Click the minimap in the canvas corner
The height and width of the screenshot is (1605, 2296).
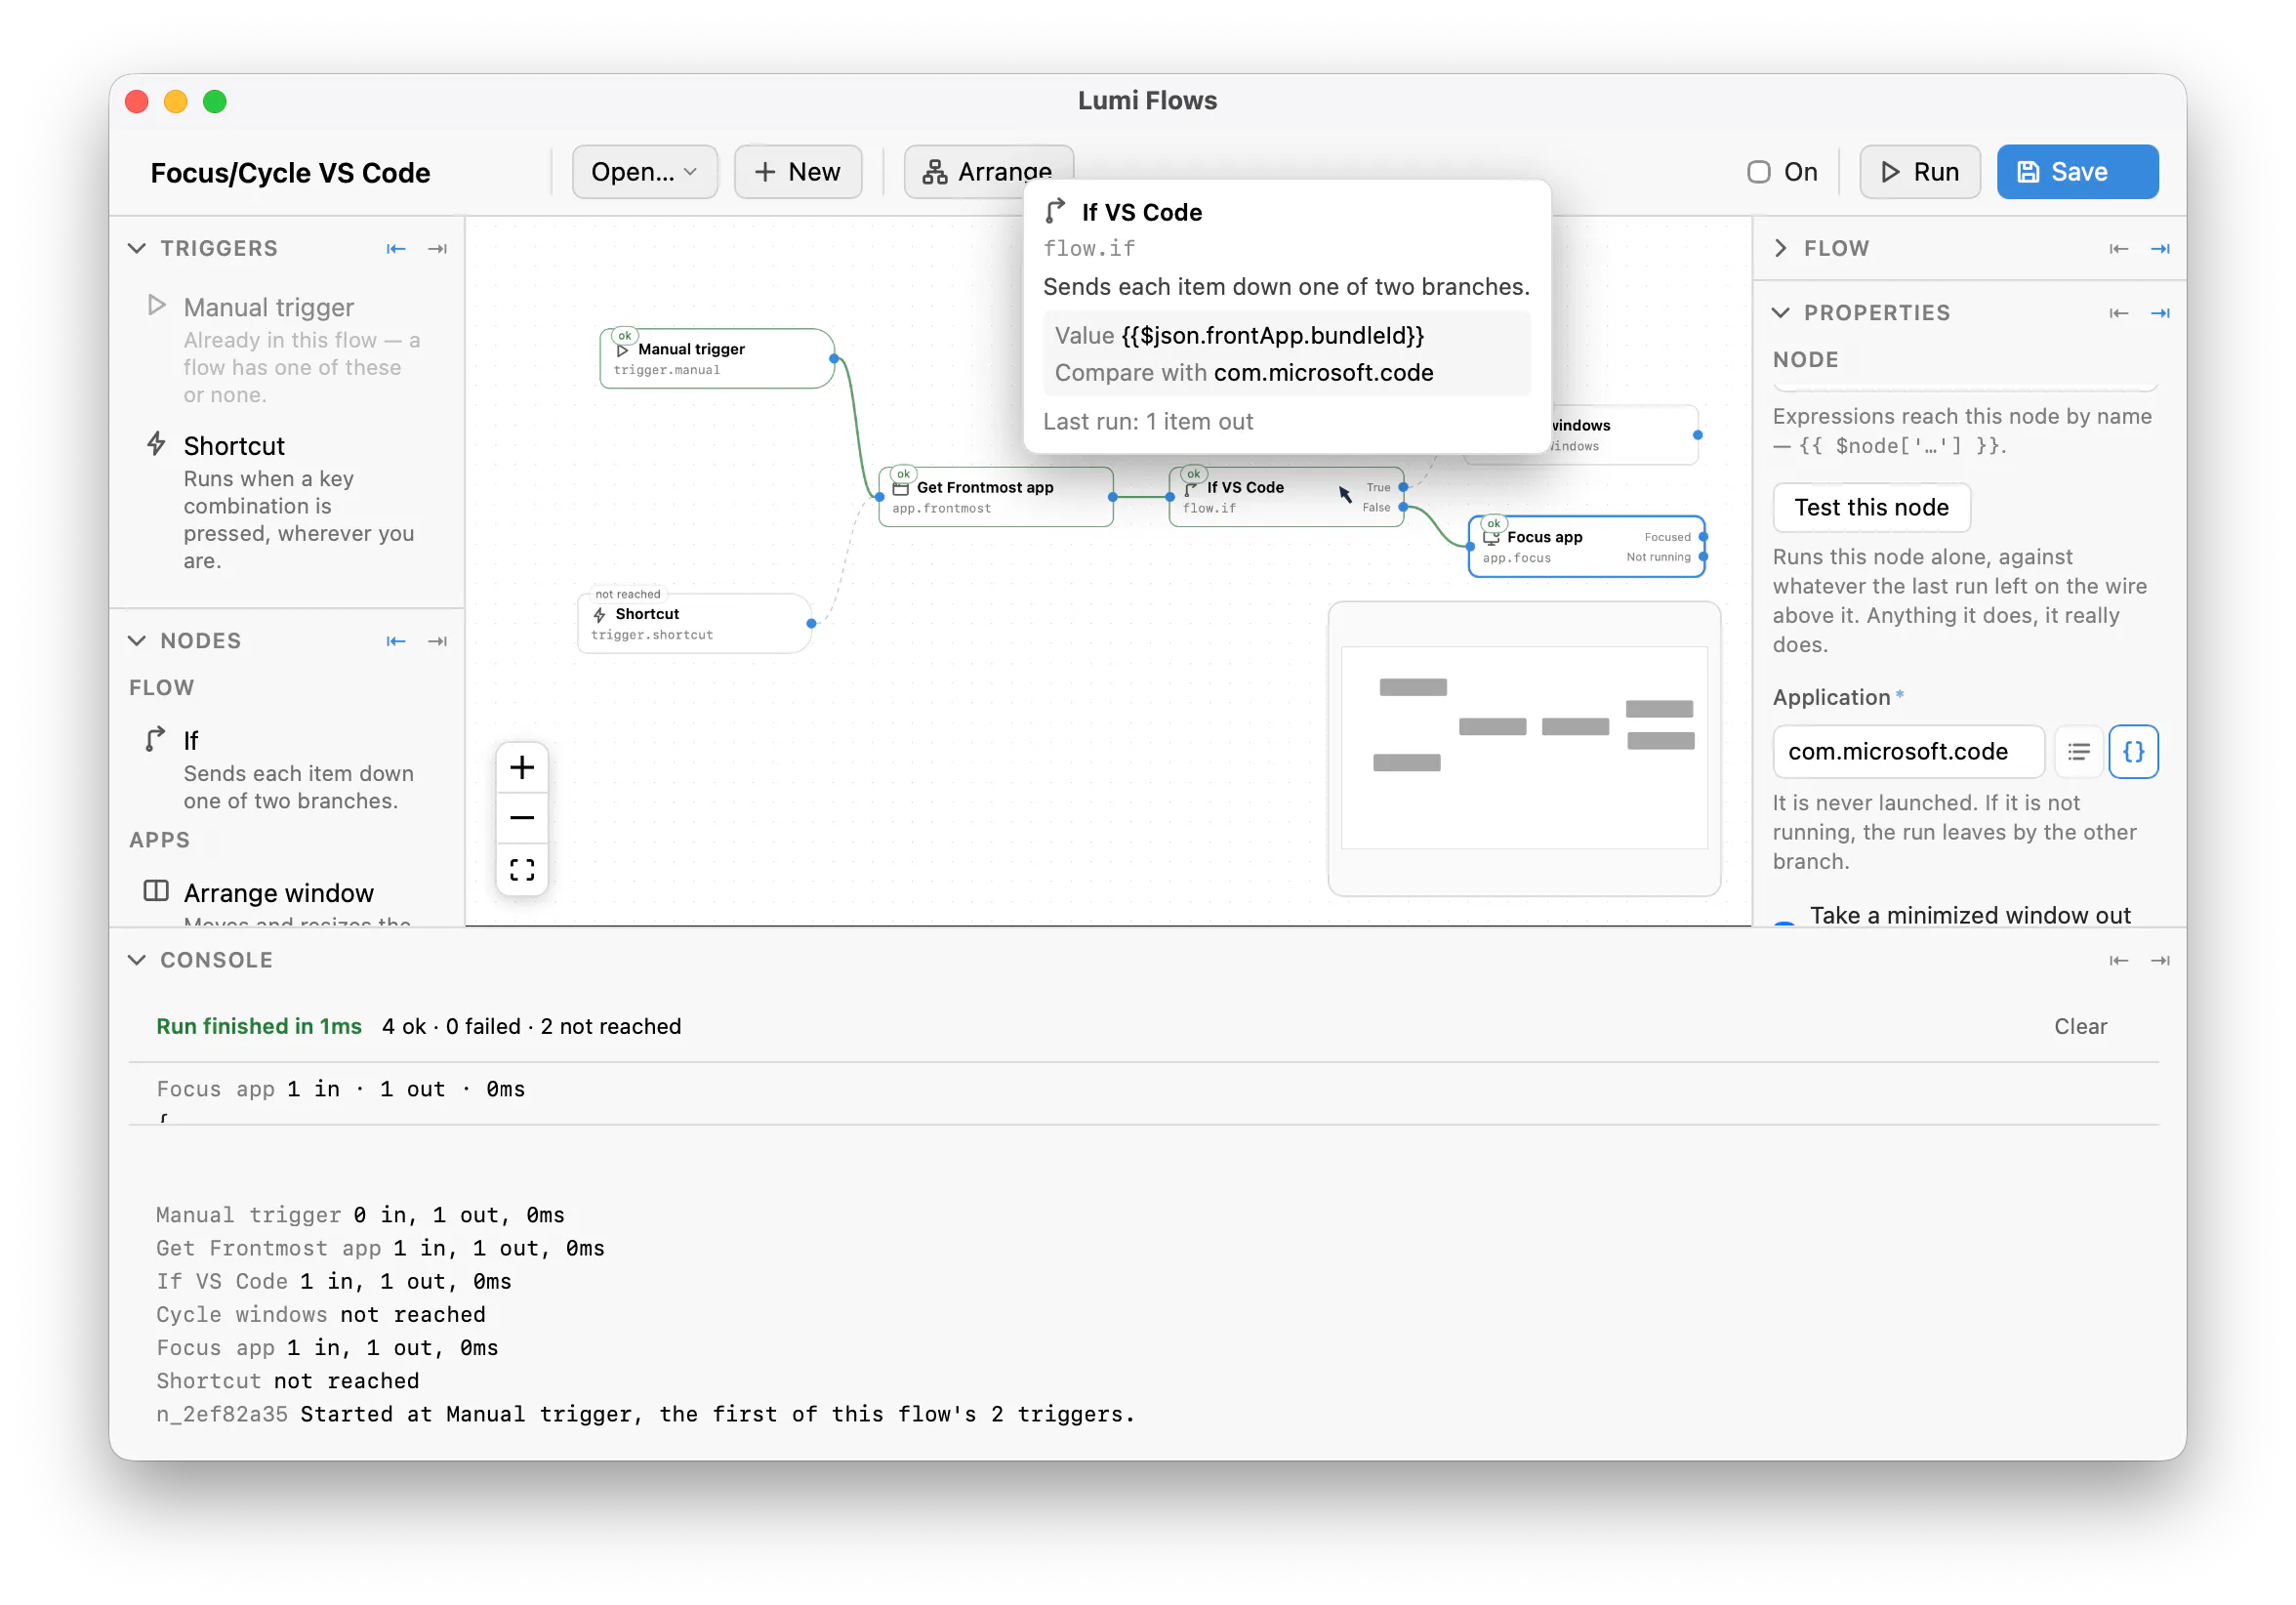point(1523,748)
